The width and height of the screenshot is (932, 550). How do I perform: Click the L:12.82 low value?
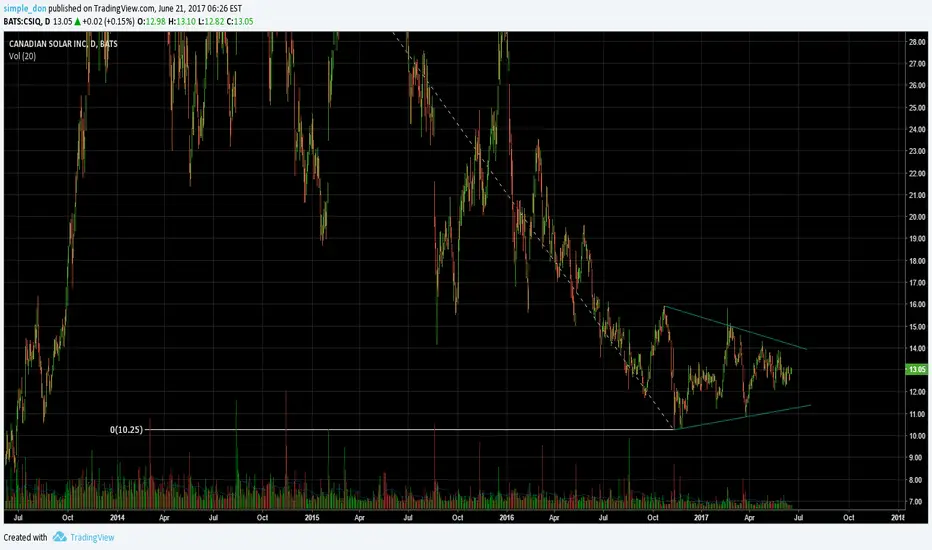[x=210, y=21]
